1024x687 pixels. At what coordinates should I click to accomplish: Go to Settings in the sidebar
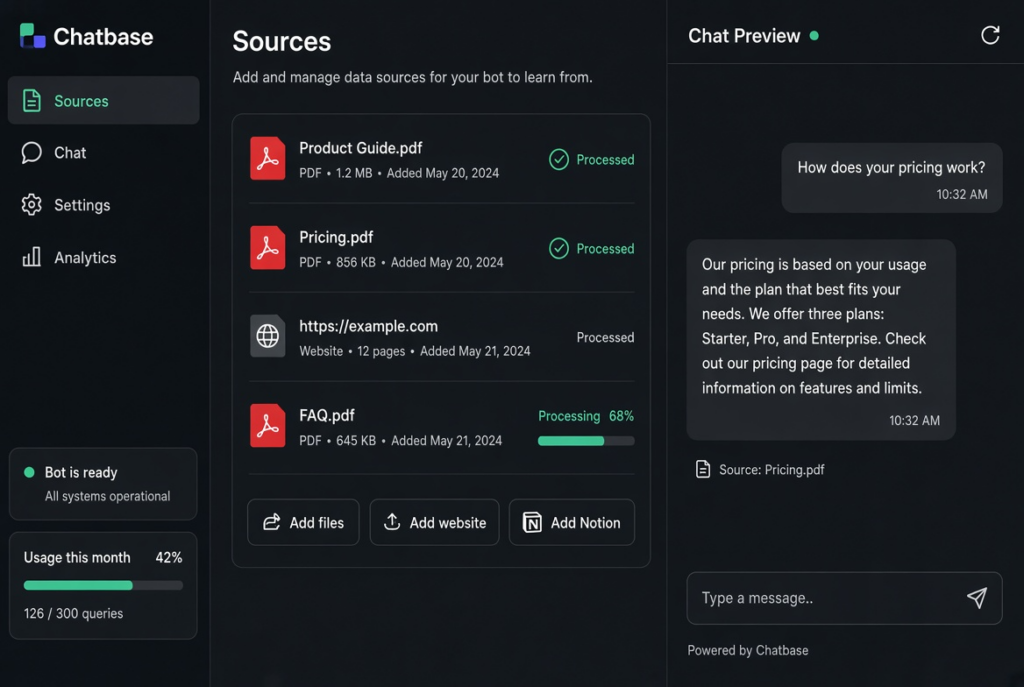(103, 204)
